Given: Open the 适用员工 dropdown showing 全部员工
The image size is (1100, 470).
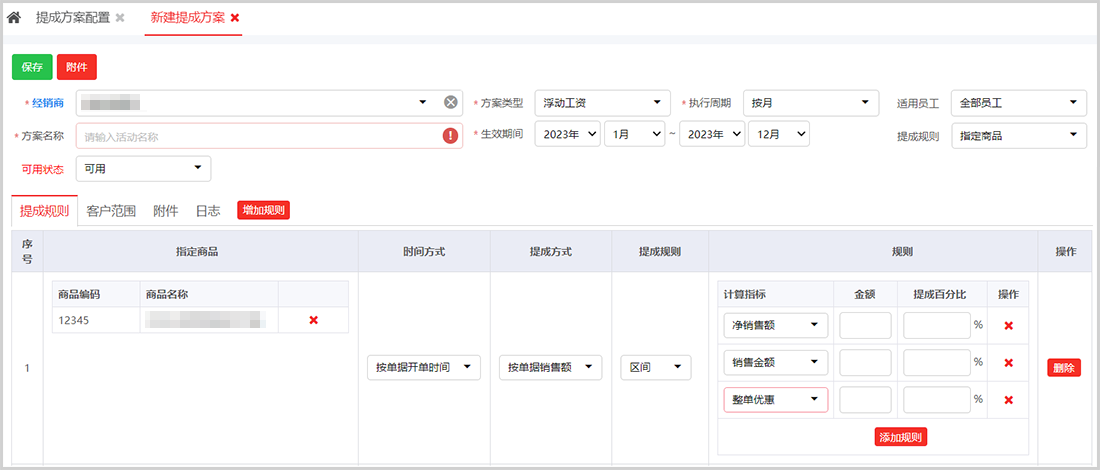Looking at the screenshot, I should tap(1018, 103).
